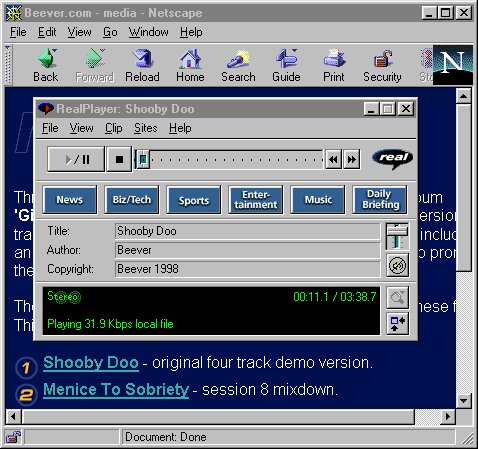
Task: Open Netscape Edit menu
Action: 47,32
